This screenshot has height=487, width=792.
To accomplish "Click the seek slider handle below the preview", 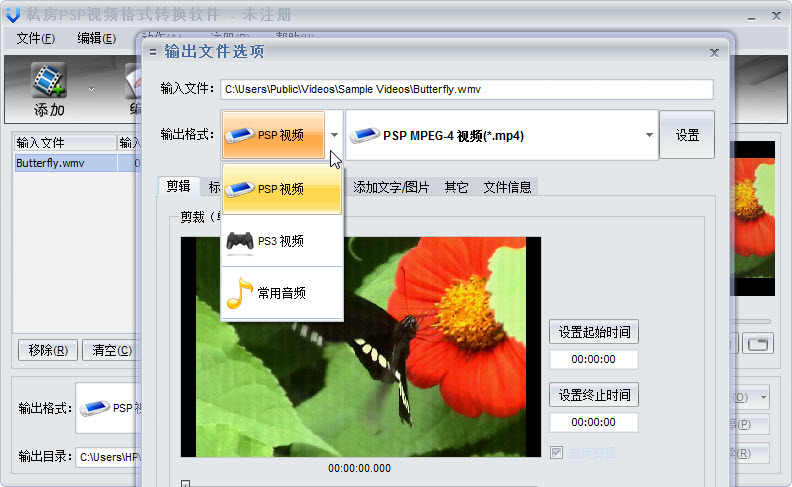I will tap(185, 483).
